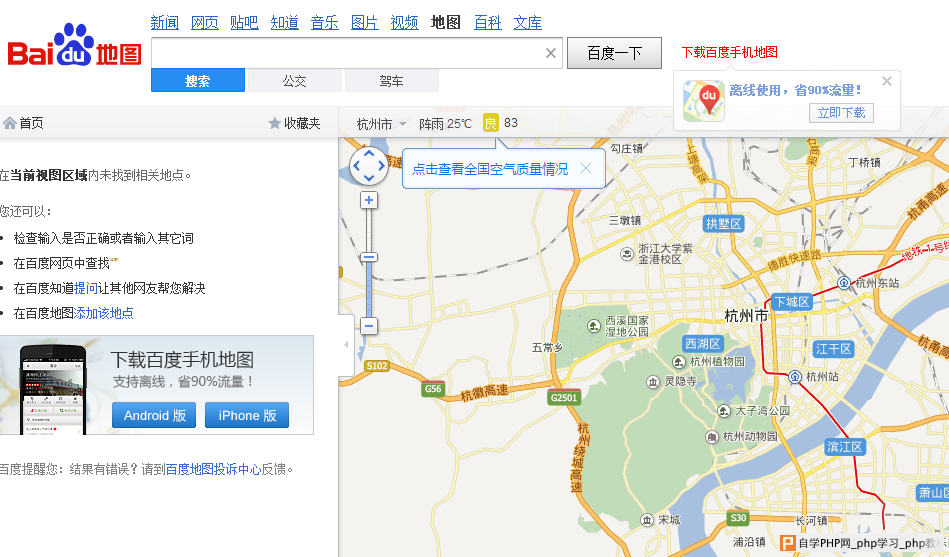Viewport: 949px width, 557px height.
Task: Click the 宋城 attraction marker
Action: [647, 520]
